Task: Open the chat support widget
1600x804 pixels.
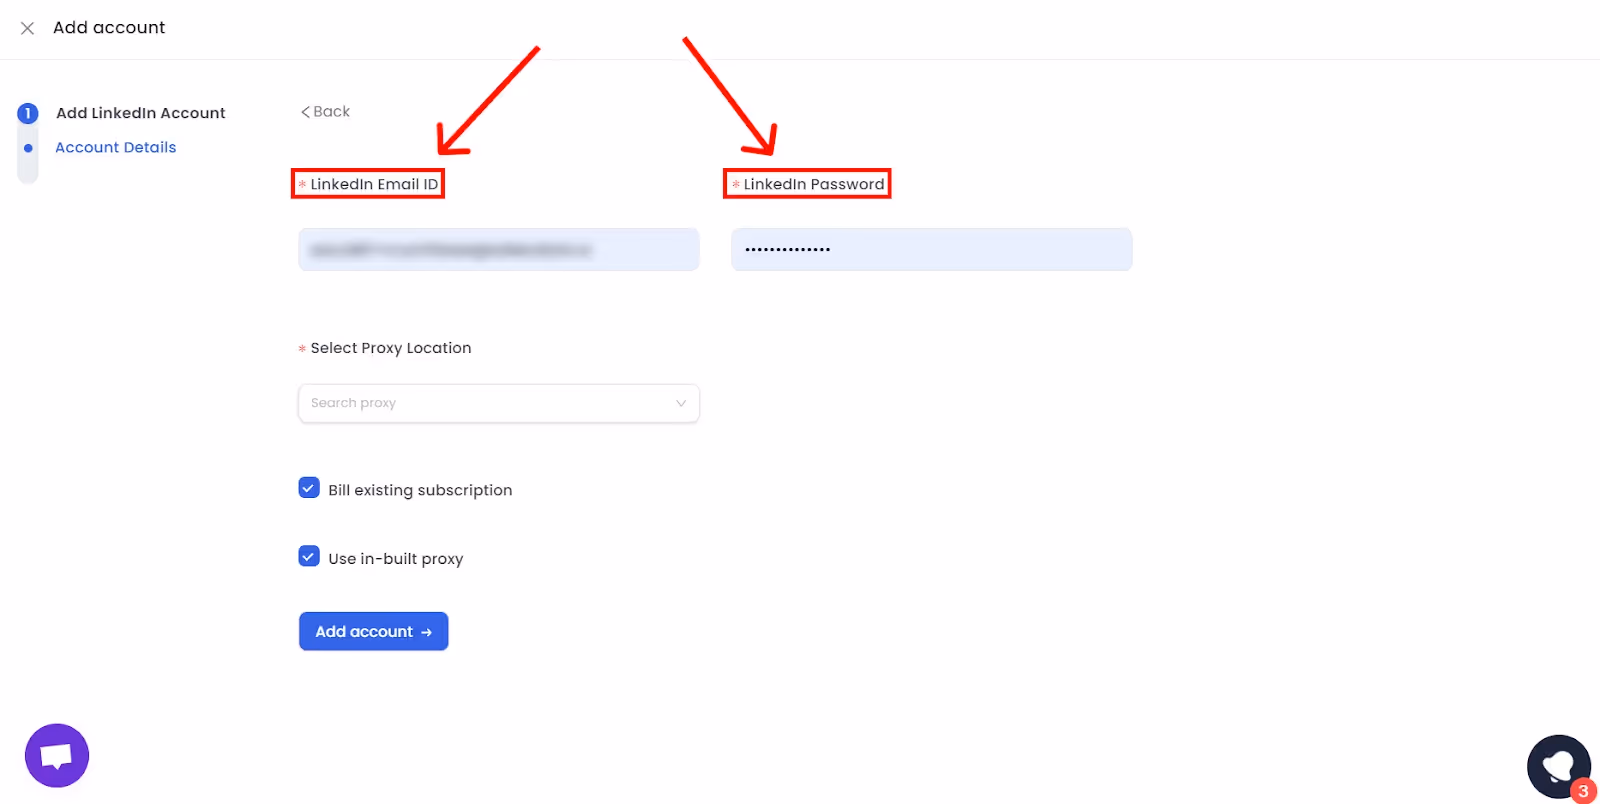Action: (56, 755)
